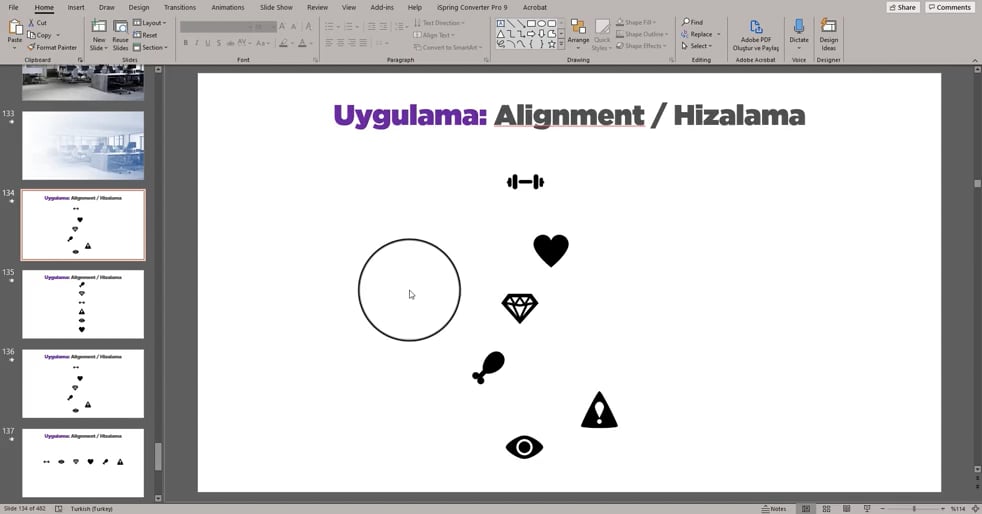Viewport: 982px width, 514px height.
Task: Click the Find search icon
Action: click(686, 22)
